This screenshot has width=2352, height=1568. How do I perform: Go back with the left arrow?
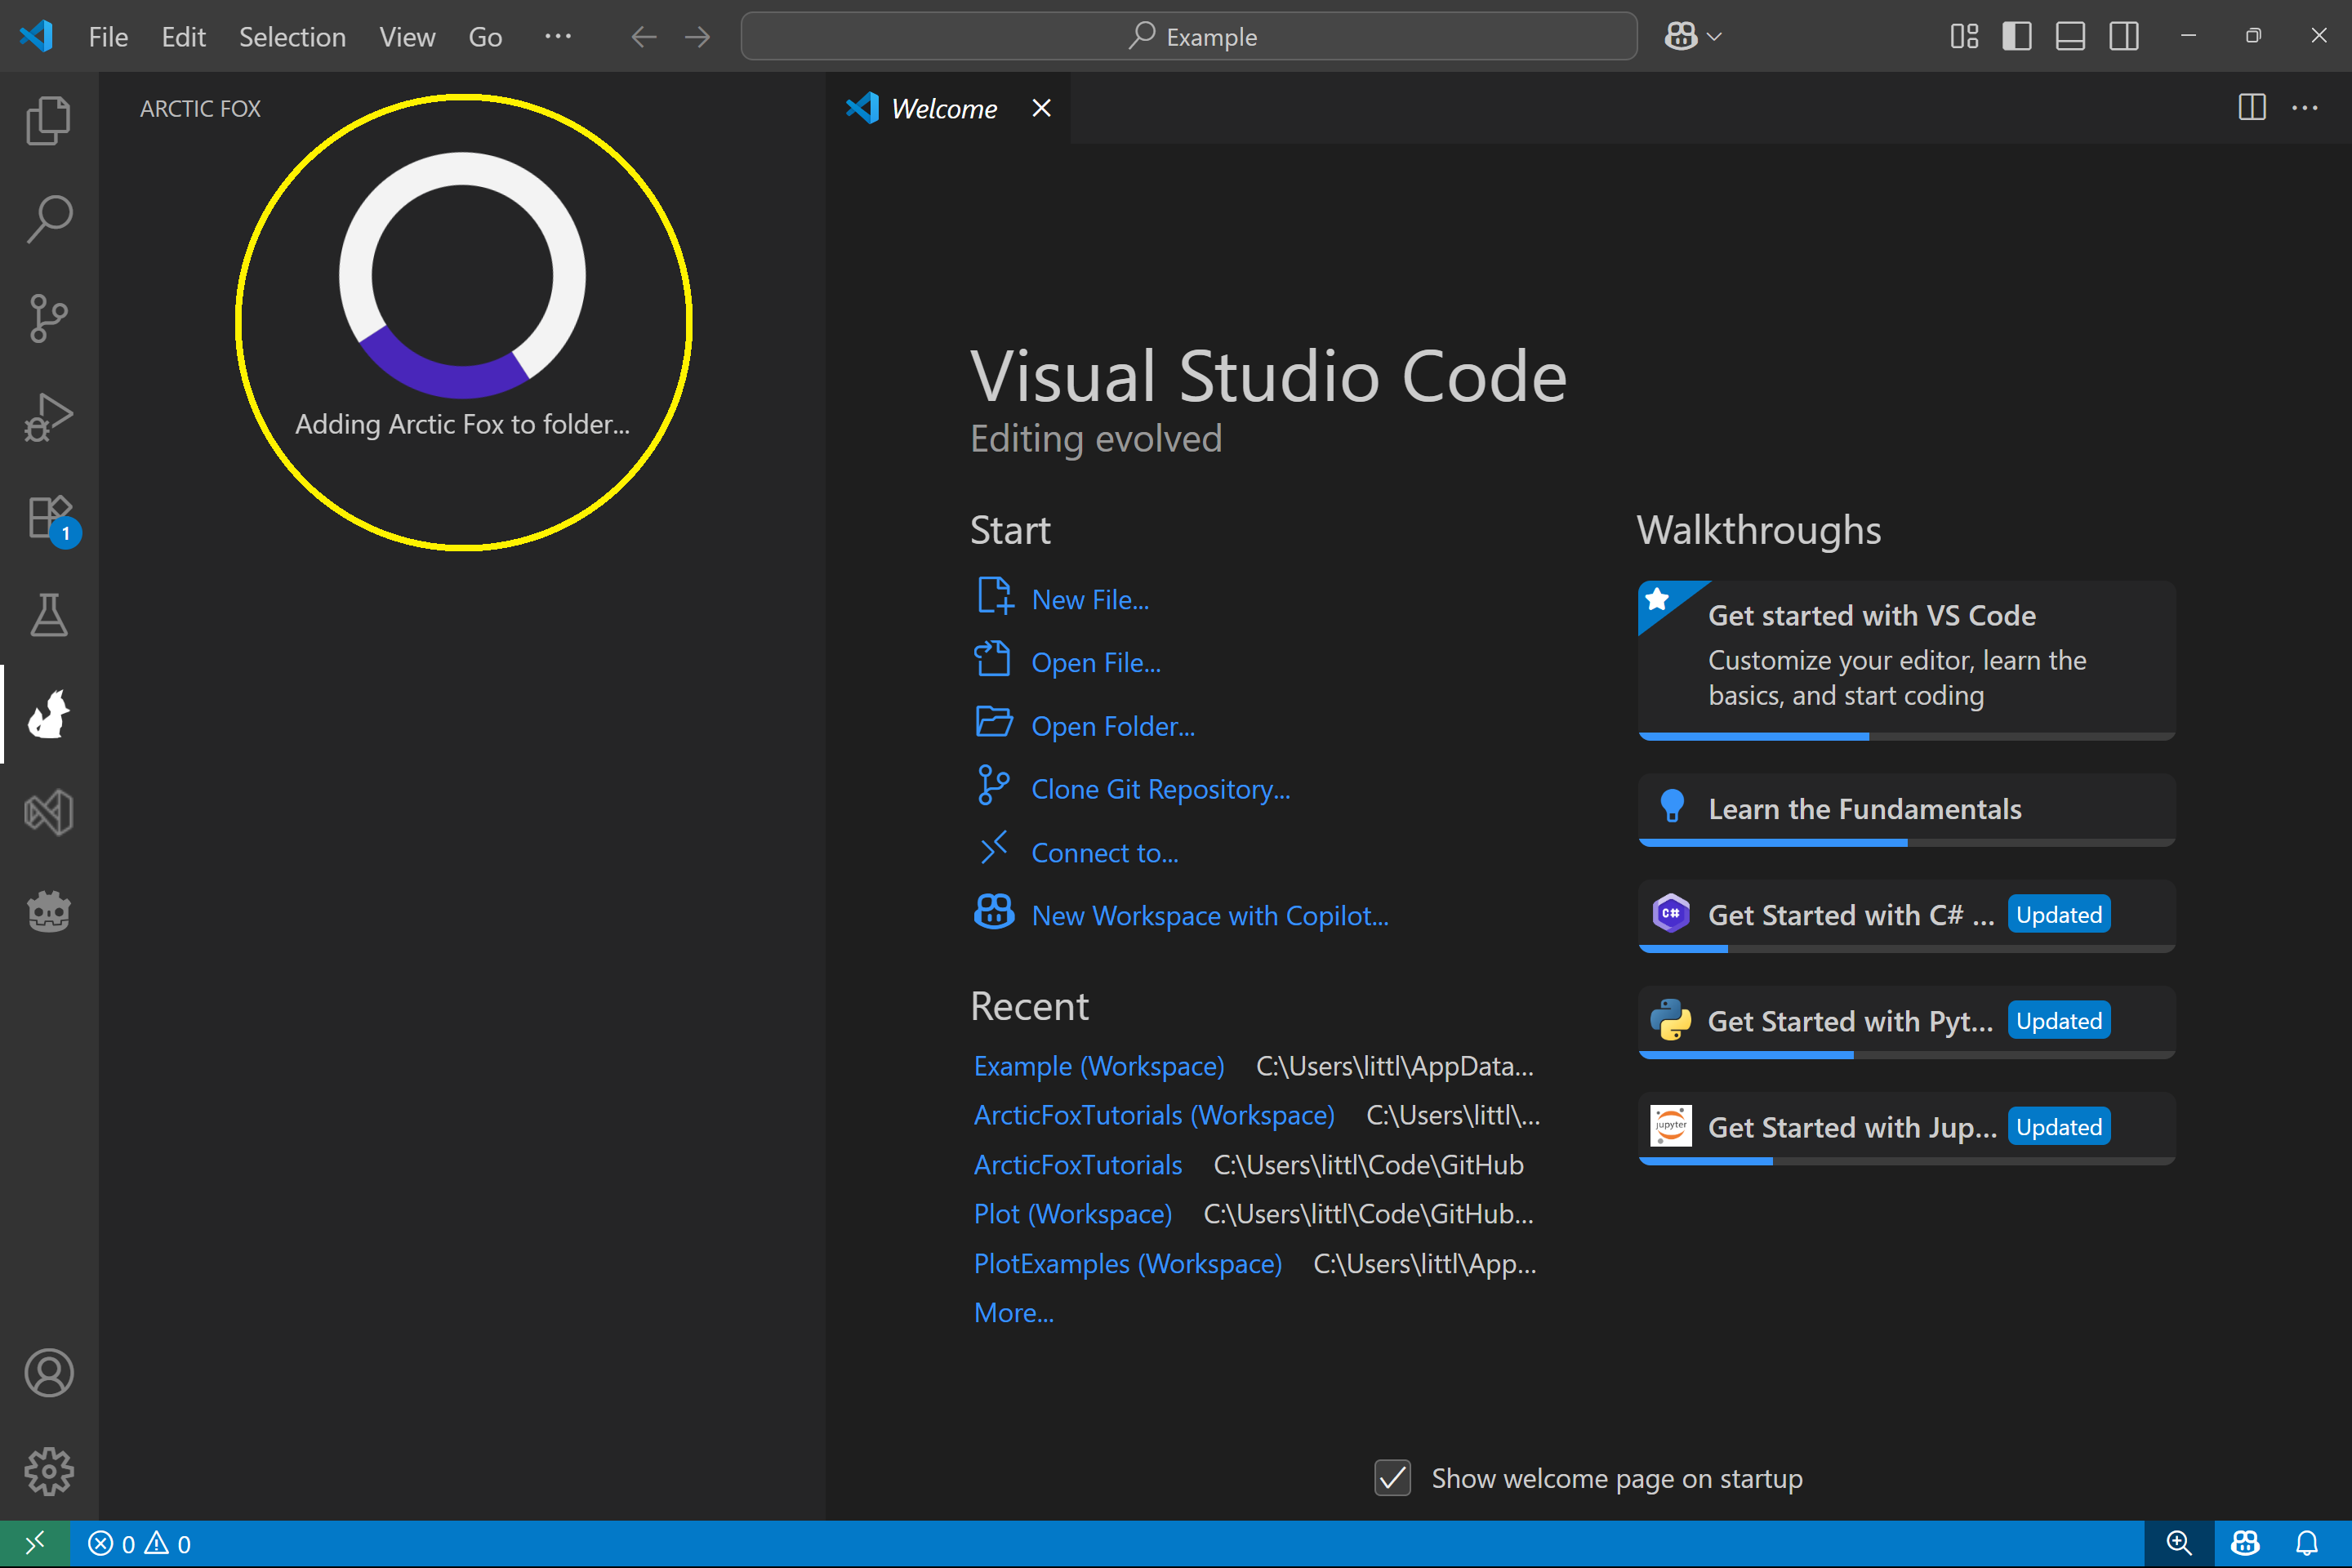tap(644, 37)
